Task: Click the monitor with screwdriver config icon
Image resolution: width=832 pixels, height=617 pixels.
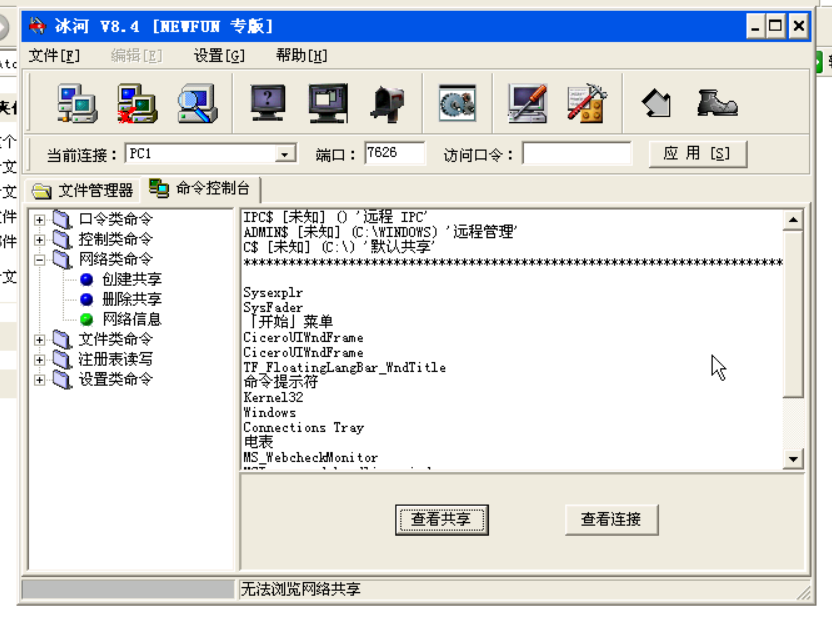Action: tap(527, 103)
